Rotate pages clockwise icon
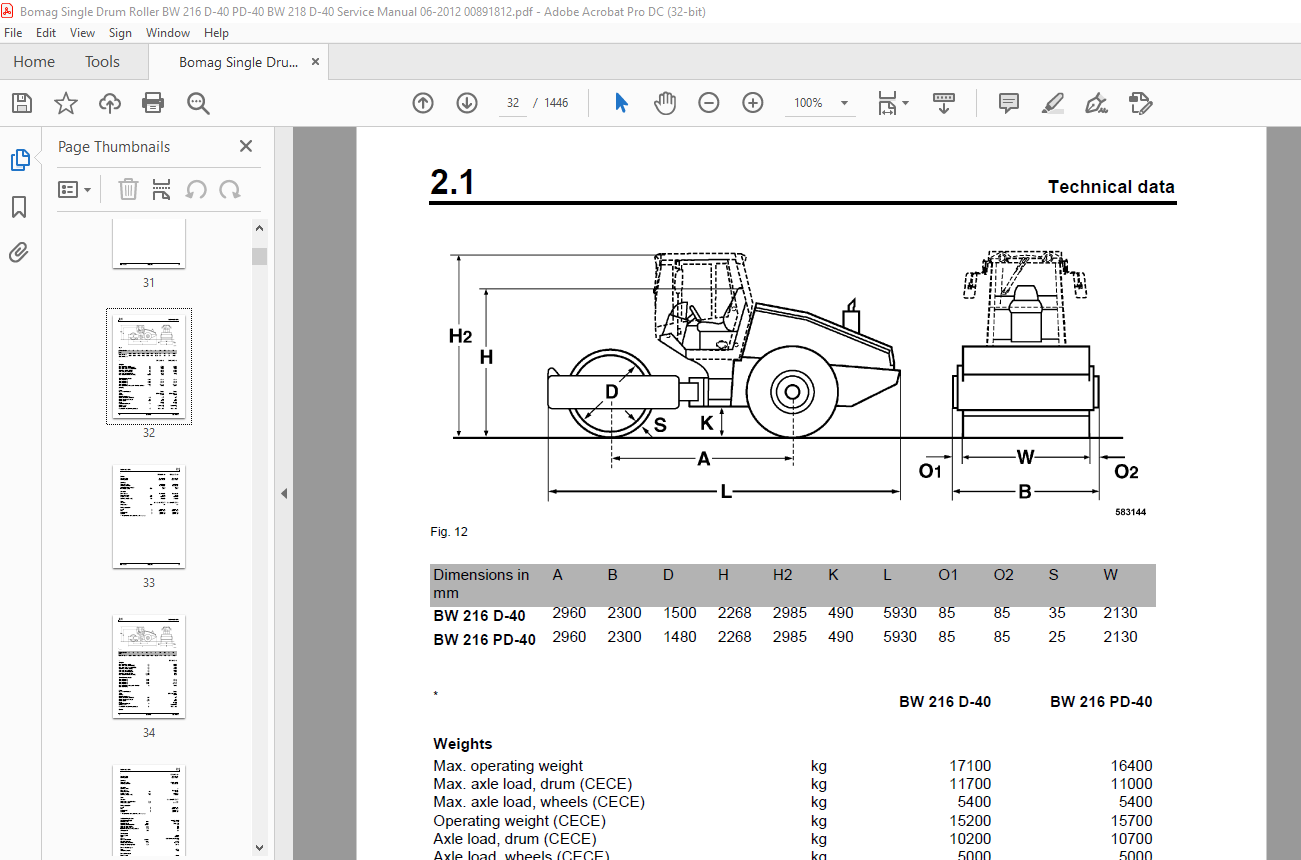1301x860 pixels. click(x=230, y=189)
